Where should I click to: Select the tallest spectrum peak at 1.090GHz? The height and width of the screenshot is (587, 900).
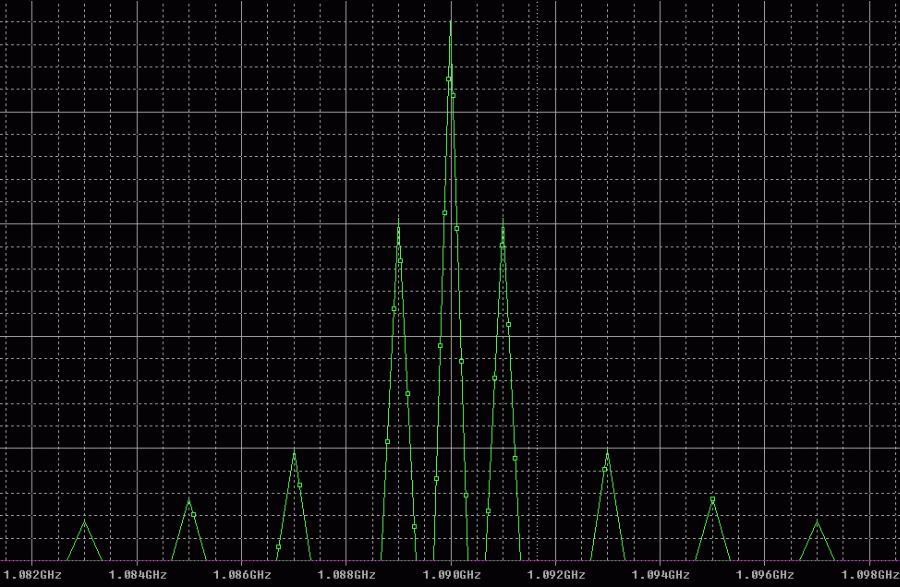(x=451, y=290)
